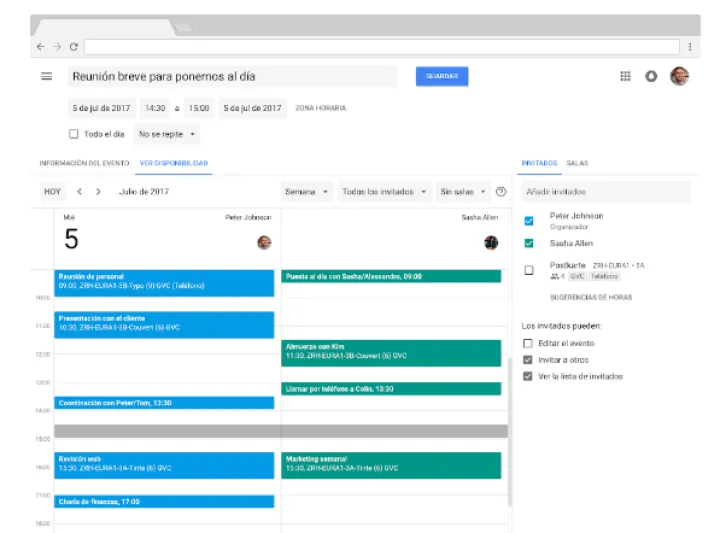Click the Añadir invitados input field
The image size is (720, 533).
tap(606, 191)
